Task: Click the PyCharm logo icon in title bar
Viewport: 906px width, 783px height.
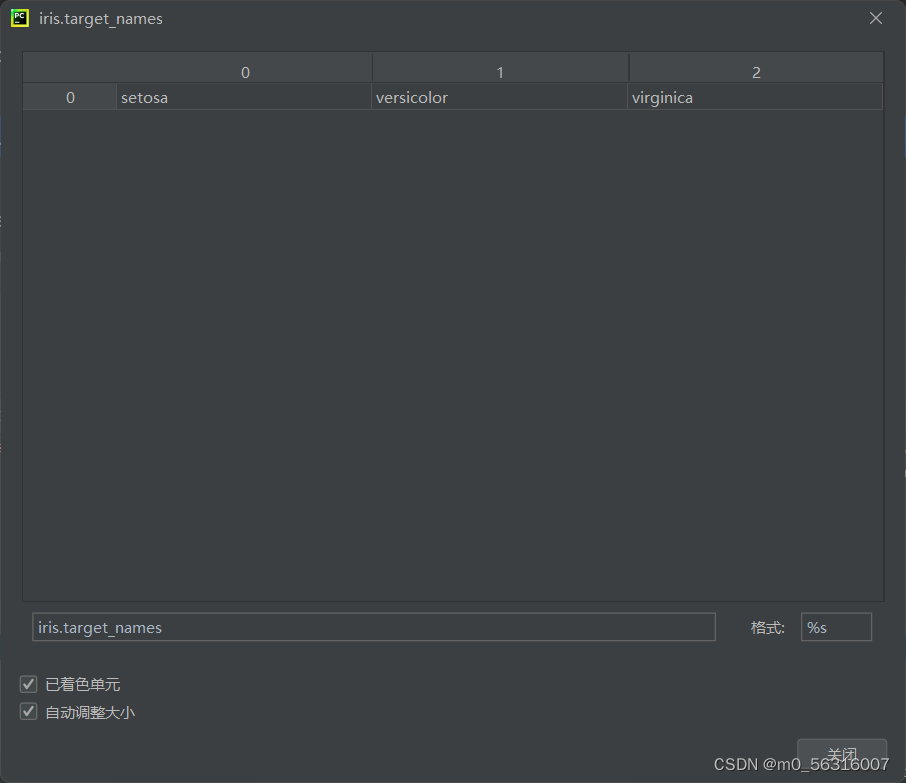Action: click(x=18, y=18)
